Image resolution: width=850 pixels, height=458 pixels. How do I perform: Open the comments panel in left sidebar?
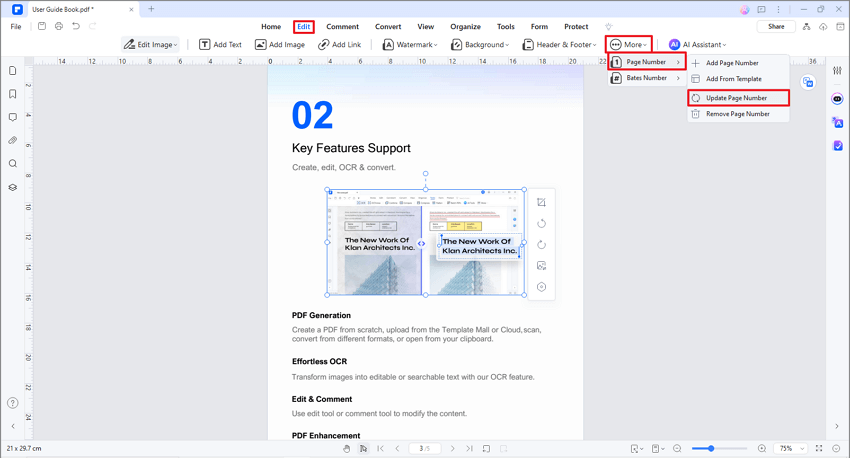pyautogui.click(x=12, y=117)
